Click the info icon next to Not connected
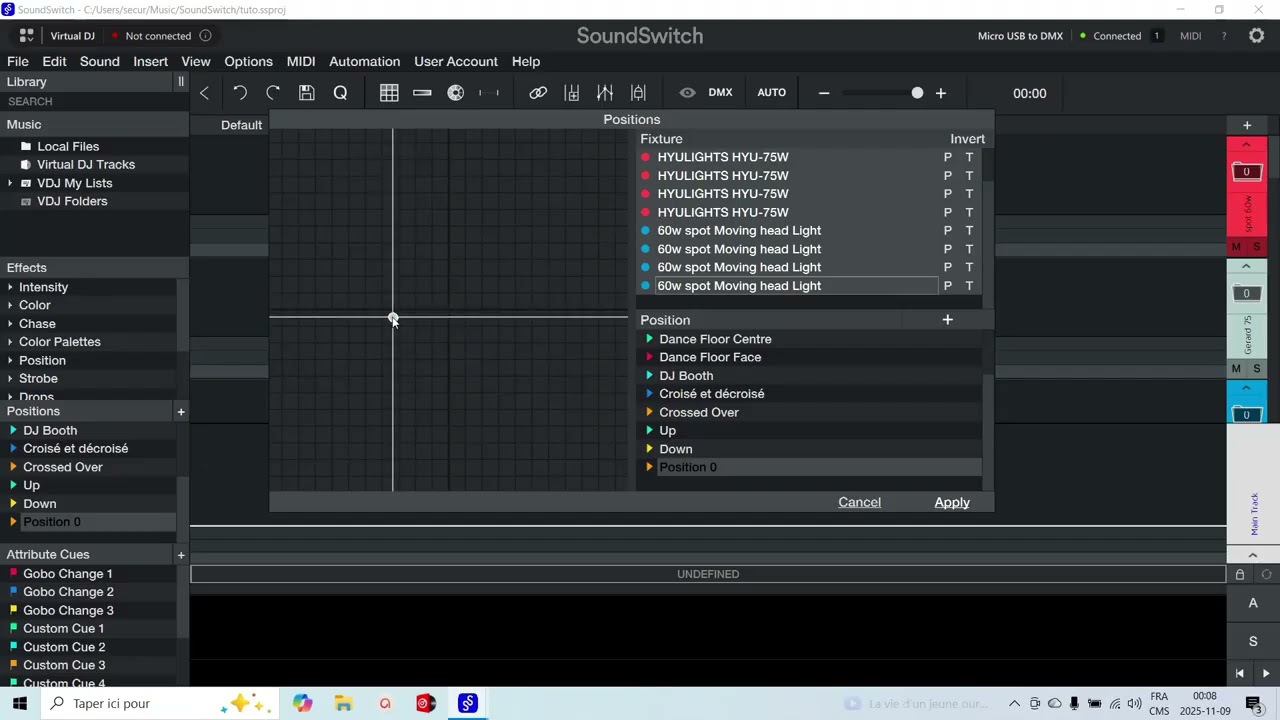The height and width of the screenshot is (720, 1280). pos(205,36)
